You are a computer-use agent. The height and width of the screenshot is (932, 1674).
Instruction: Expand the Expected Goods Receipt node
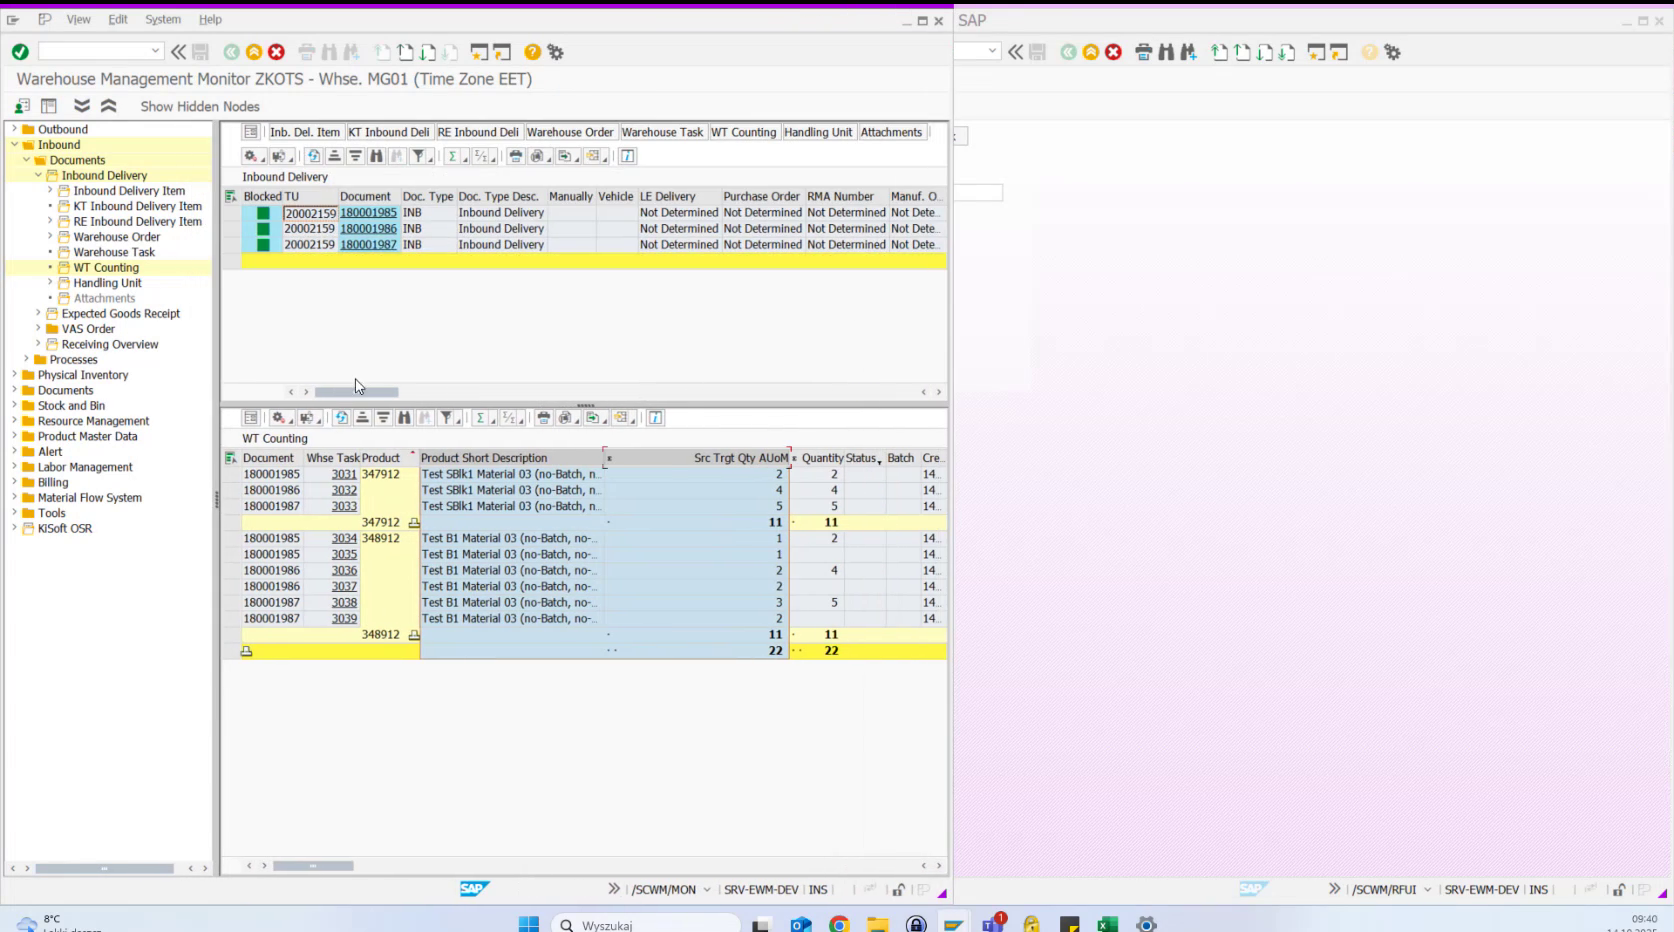click(x=38, y=313)
